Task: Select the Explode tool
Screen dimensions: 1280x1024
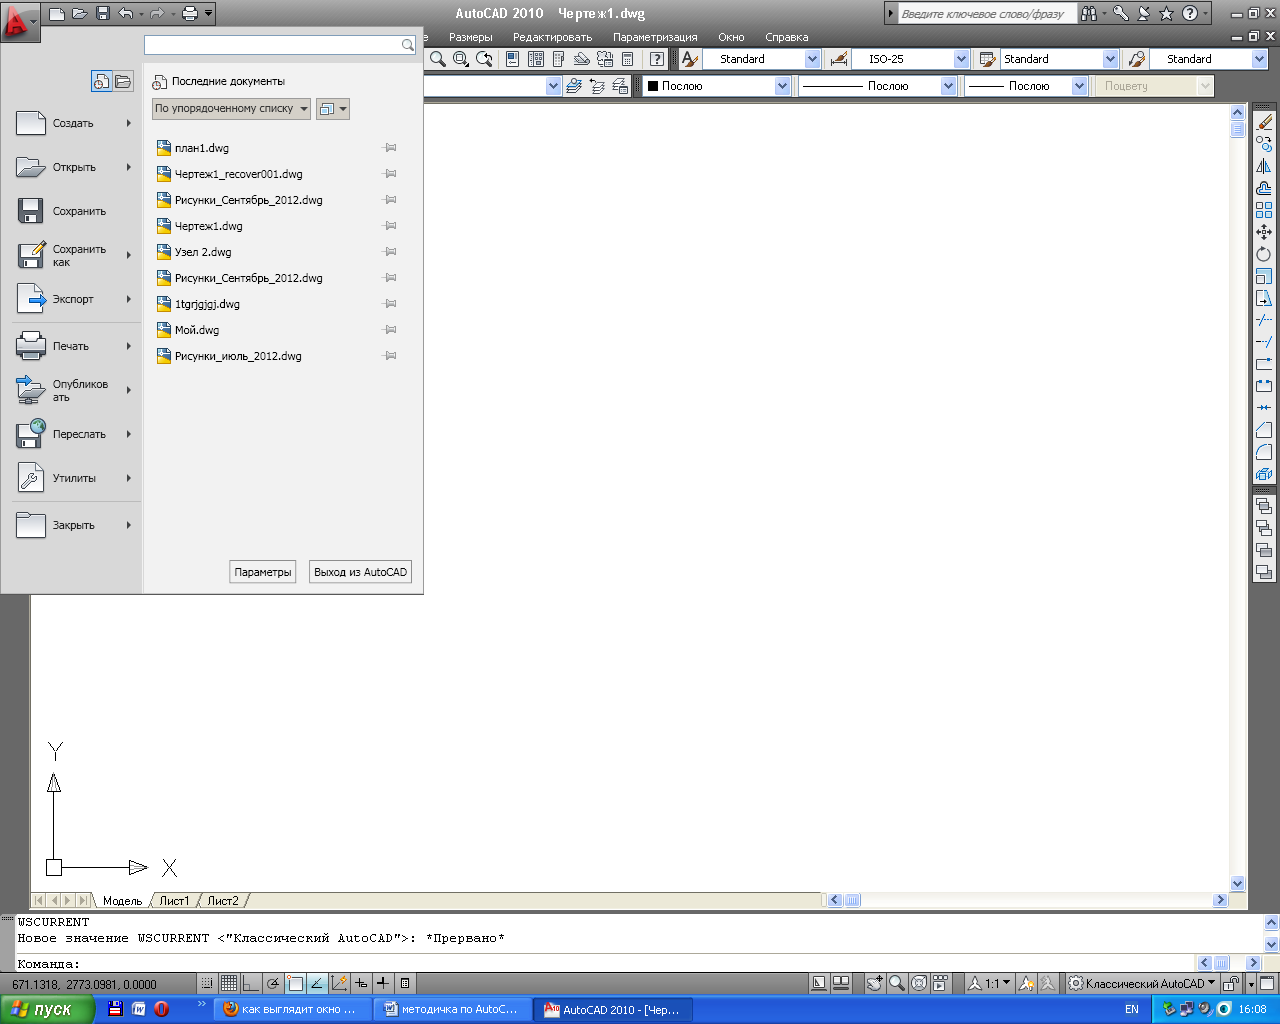Action: click(x=1264, y=474)
